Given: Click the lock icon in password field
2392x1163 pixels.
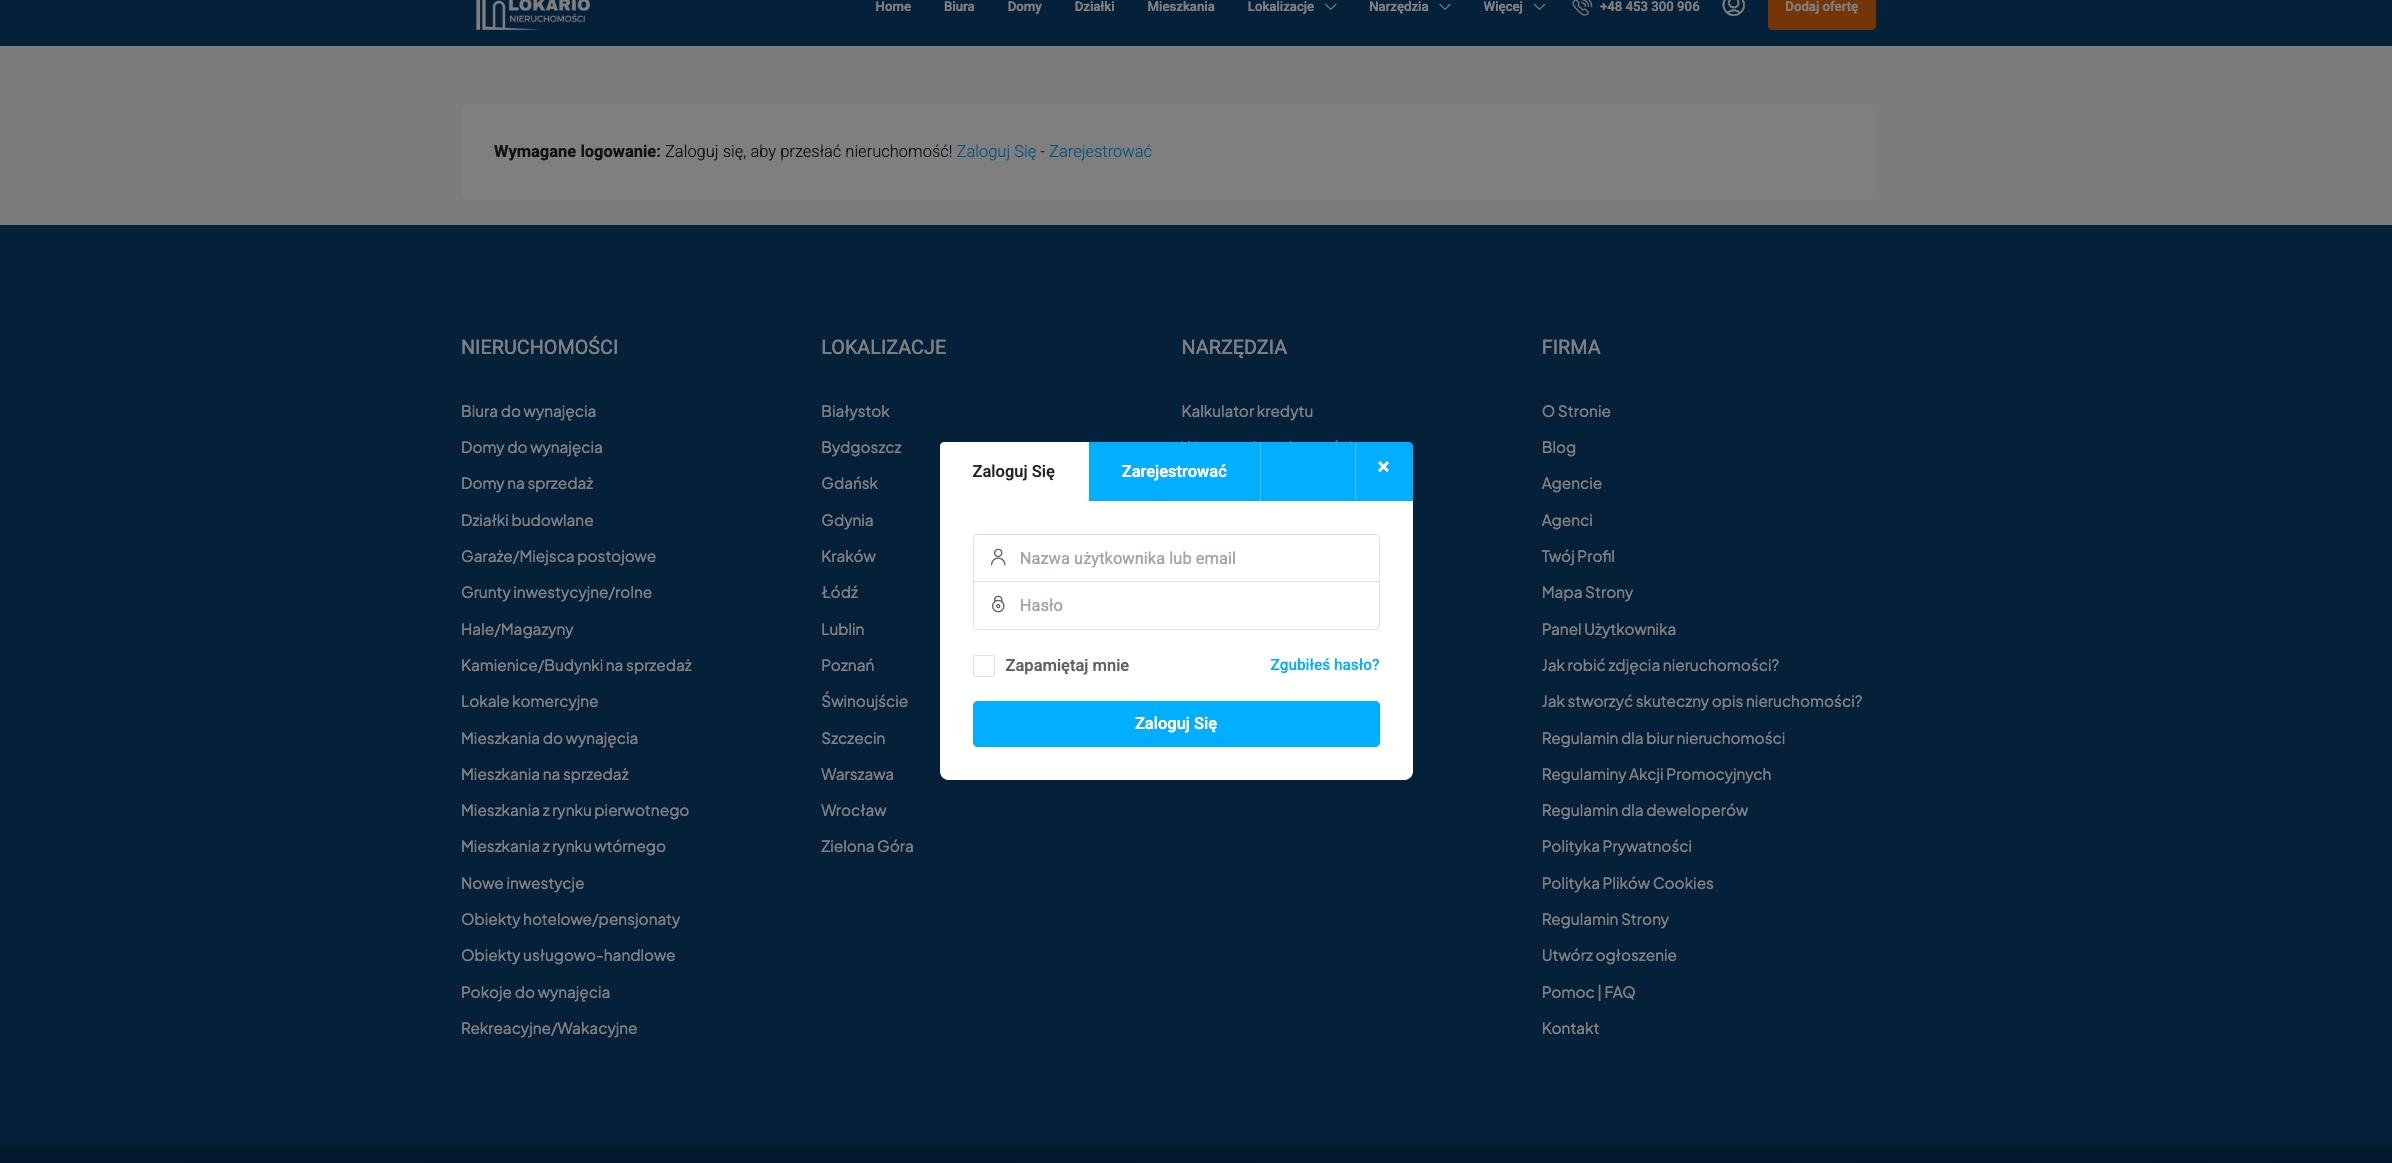Looking at the screenshot, I should 997,605.
